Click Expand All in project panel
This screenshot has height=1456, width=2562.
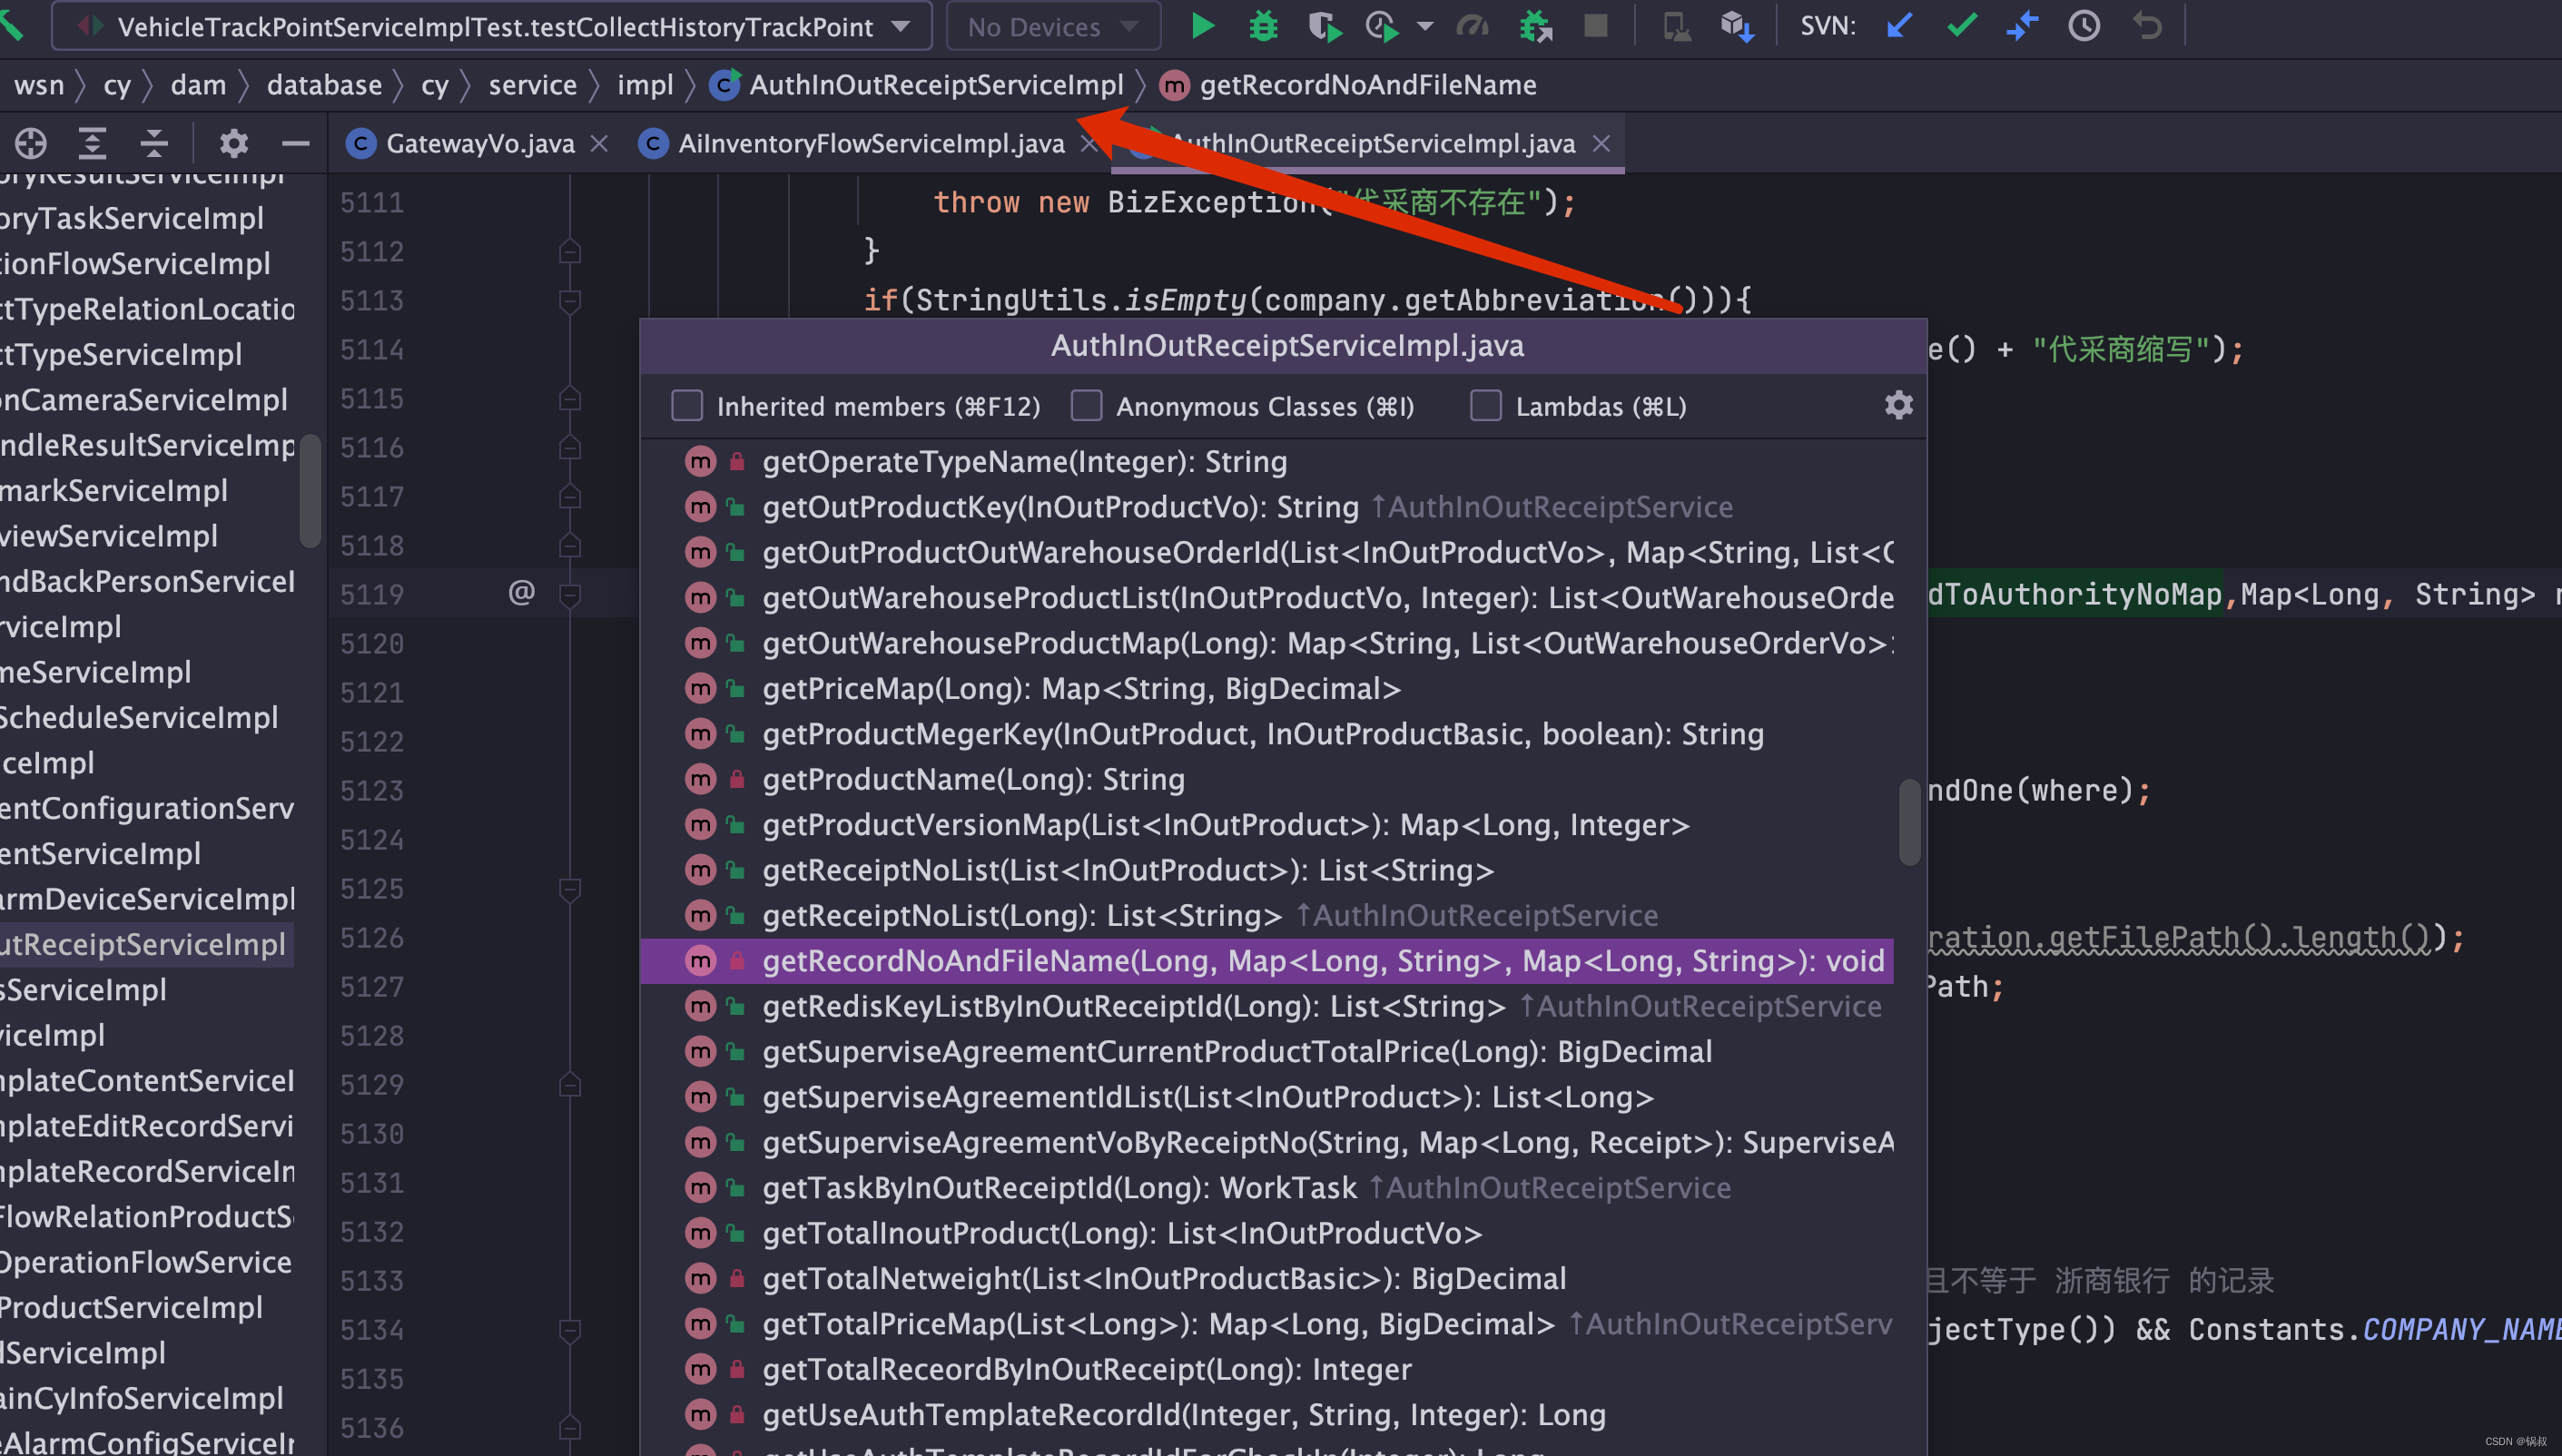[x=92, y=144]
